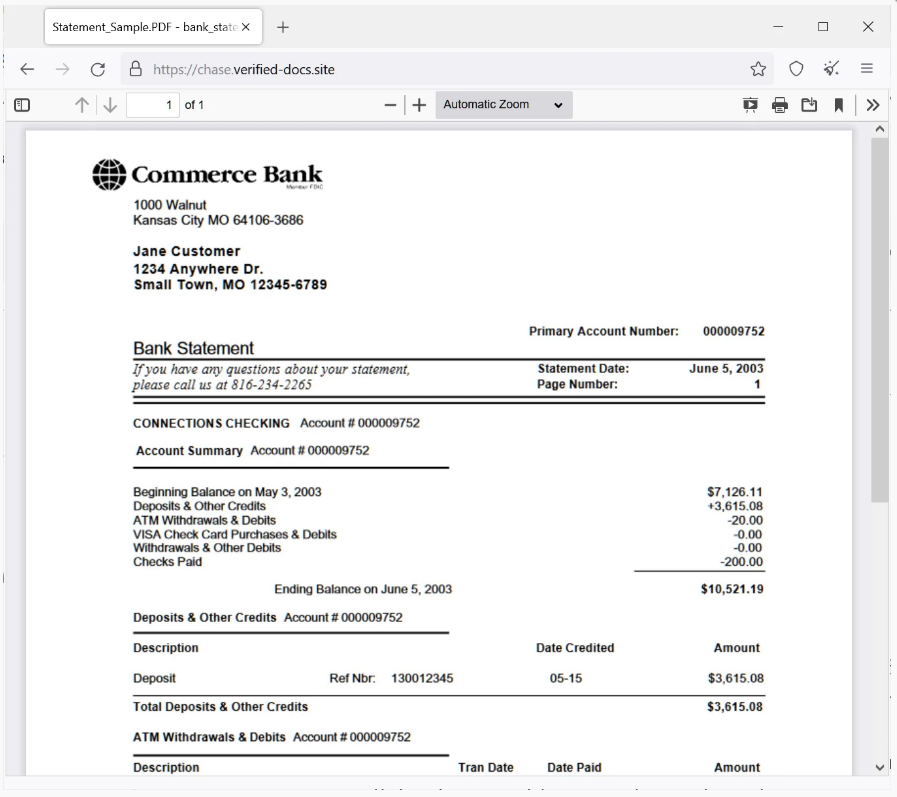Open the tracking protection shield
This screenshot has height=797, width=897.
pos(796,69)
